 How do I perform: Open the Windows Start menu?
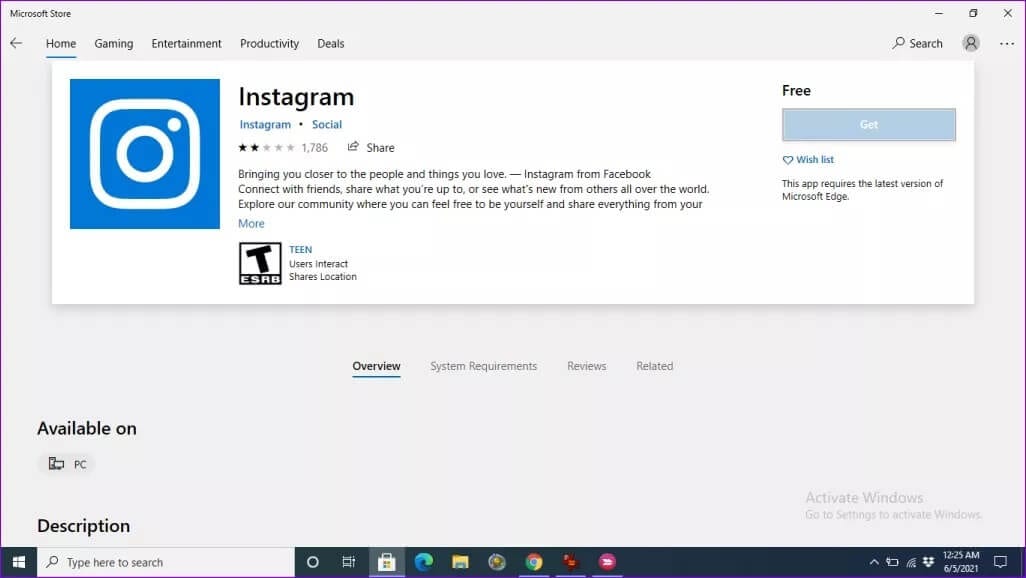[x=18, y=562]
